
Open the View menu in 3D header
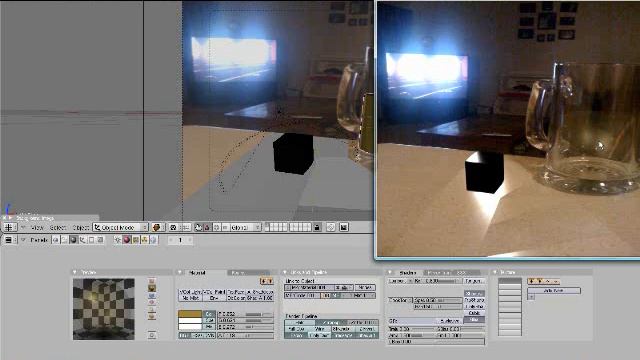37,227
